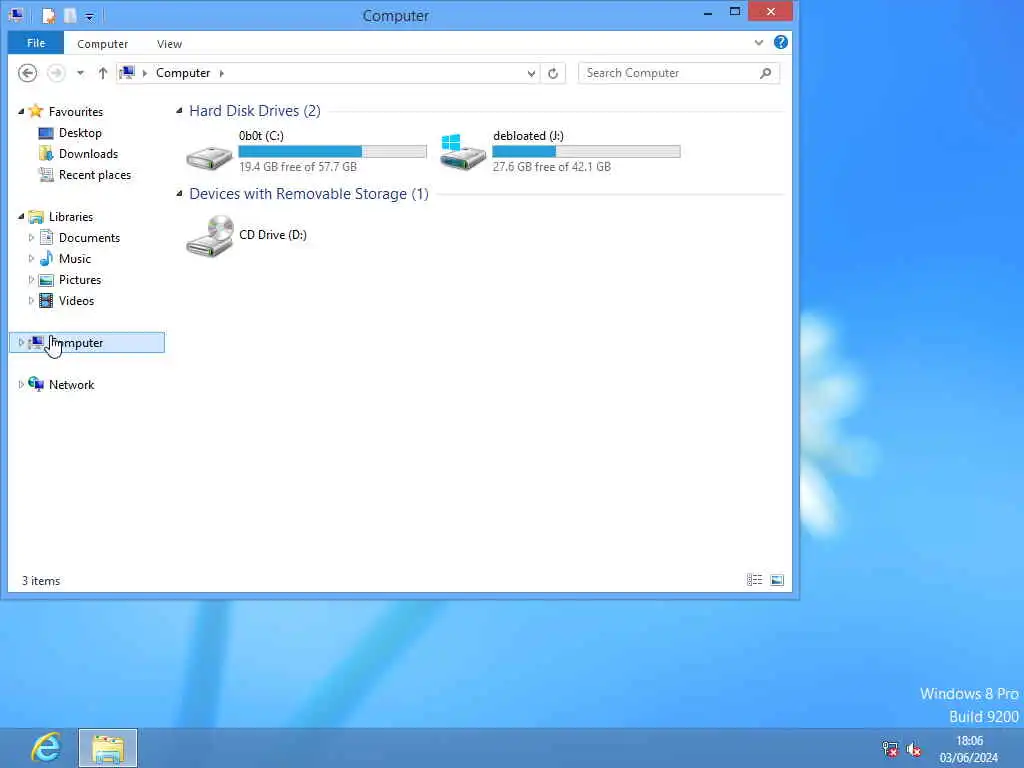The height and width of the screenshot is (768, 1024).
Task: Click File Explorer on the taskbar
Action: [x=108, y=748]
